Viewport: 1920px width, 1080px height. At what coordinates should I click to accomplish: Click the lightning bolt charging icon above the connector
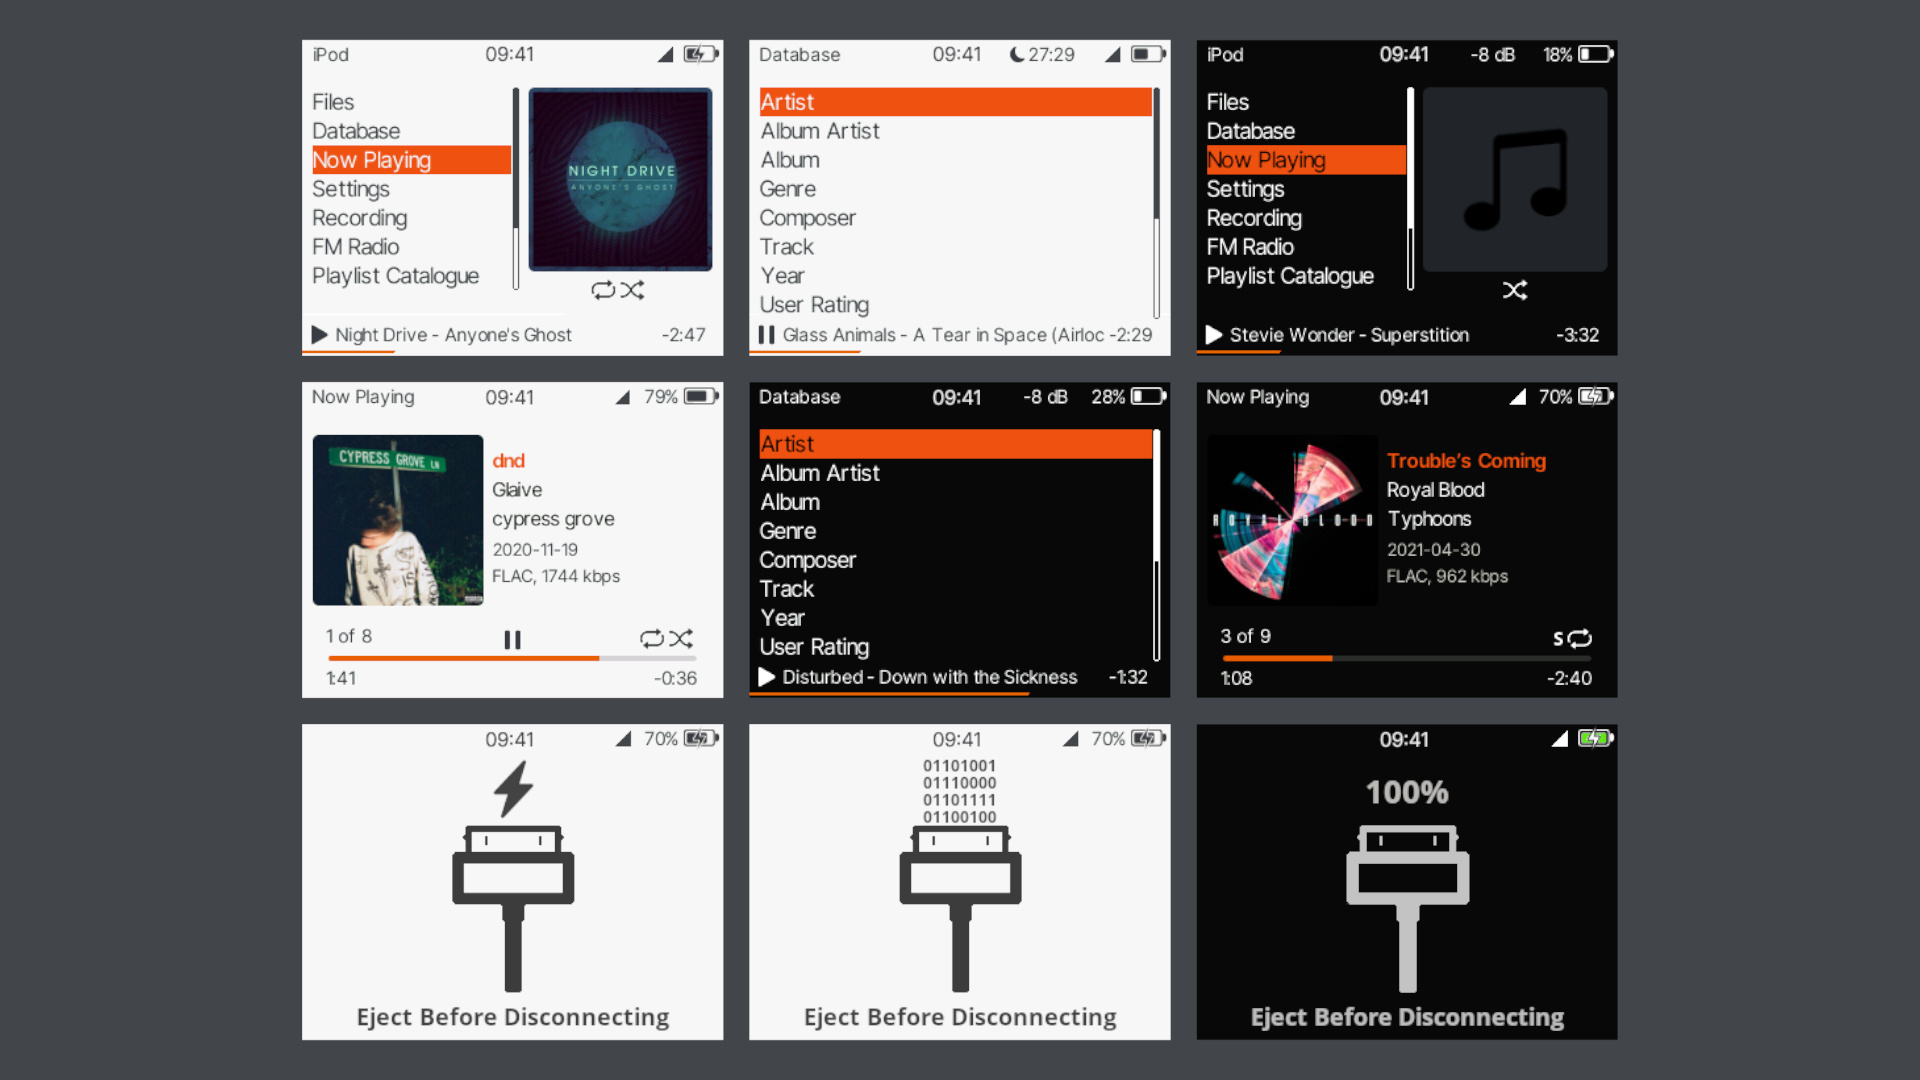[513, 789]
